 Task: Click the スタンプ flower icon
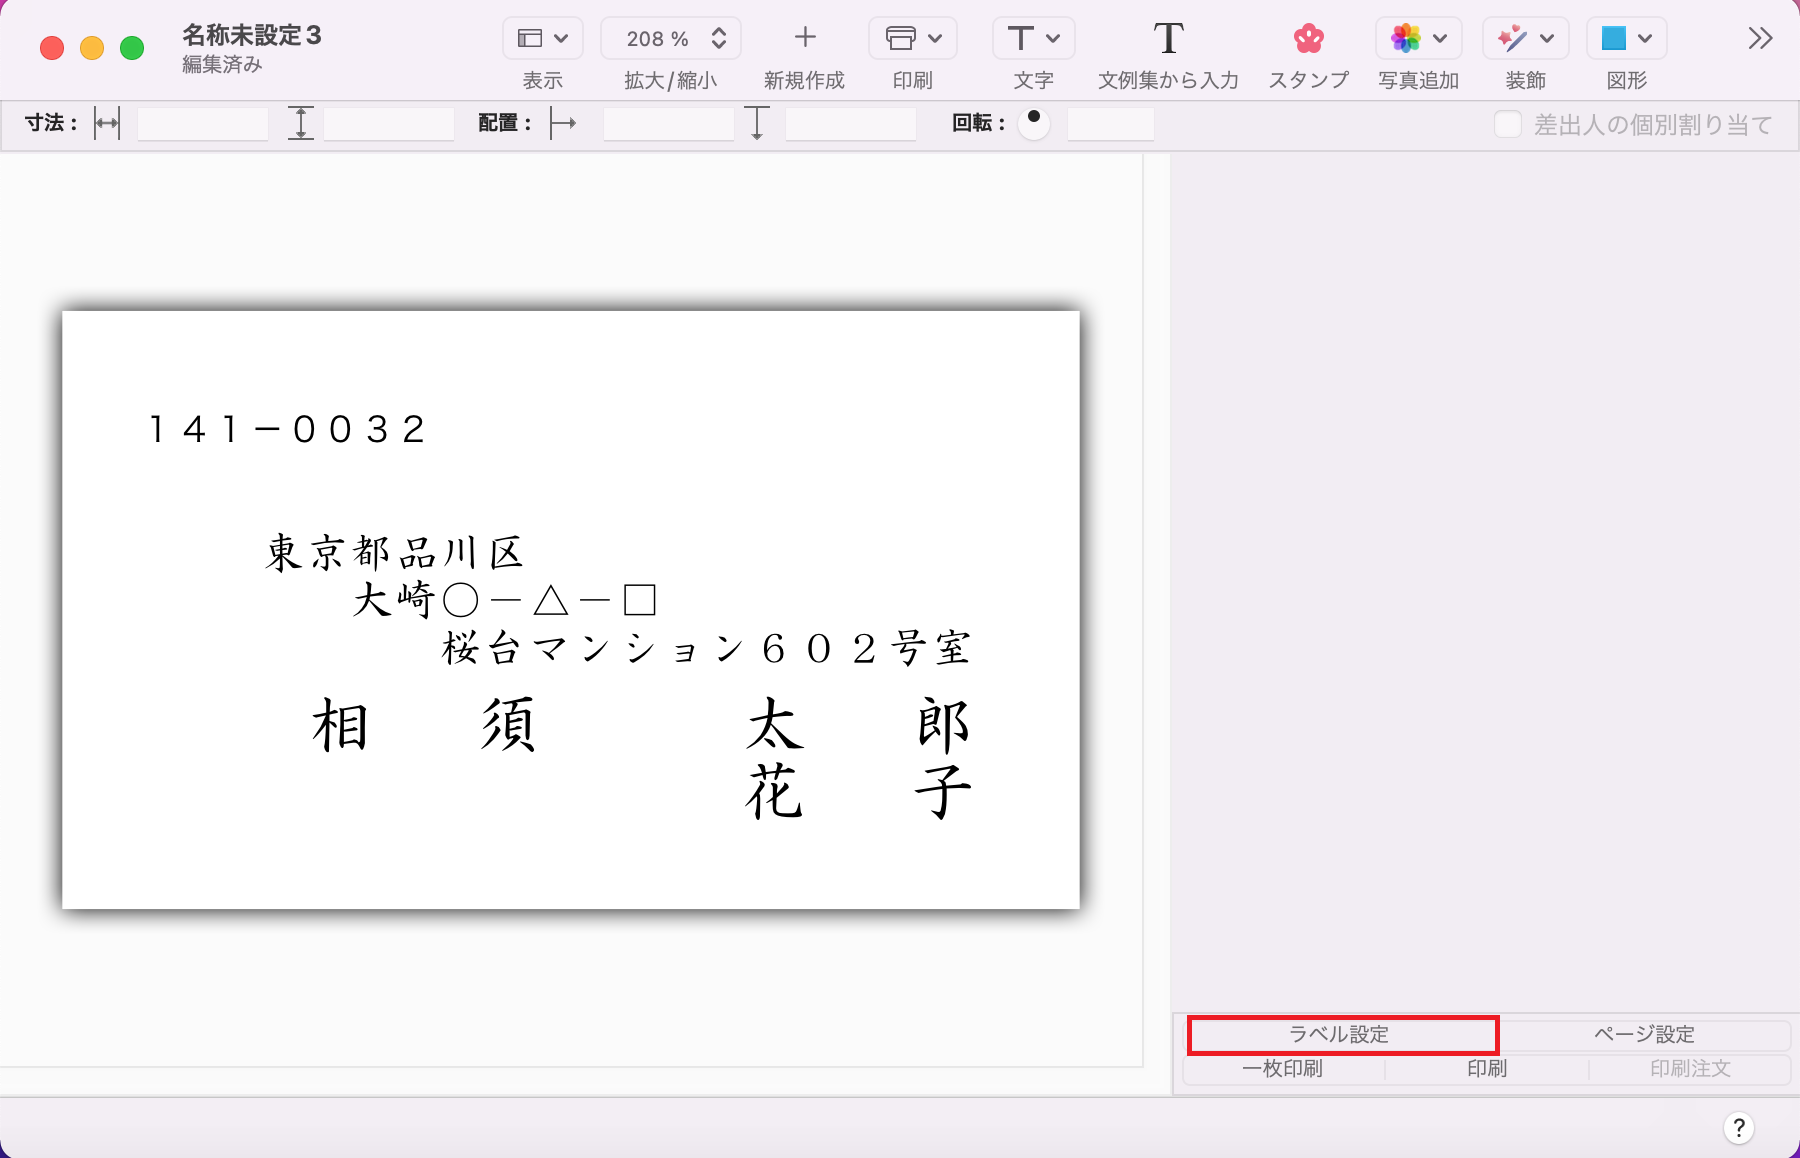click(1308, 38)
